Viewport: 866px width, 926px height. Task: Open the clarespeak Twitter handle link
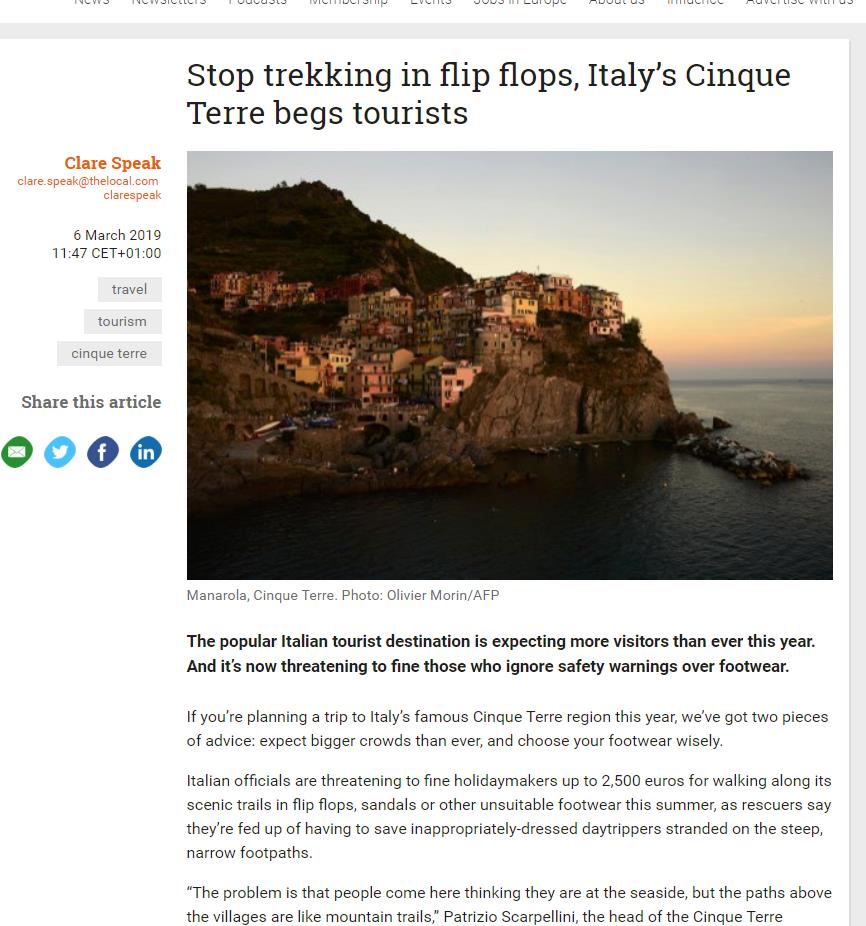pyautogui.click(x=132, y=195)
